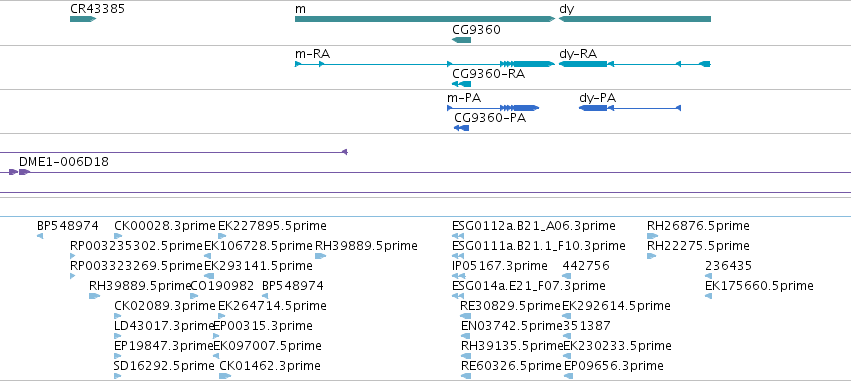851x381 pixels.
Task: Select EST RP003235302.5prime
Action: click(136, 246)
